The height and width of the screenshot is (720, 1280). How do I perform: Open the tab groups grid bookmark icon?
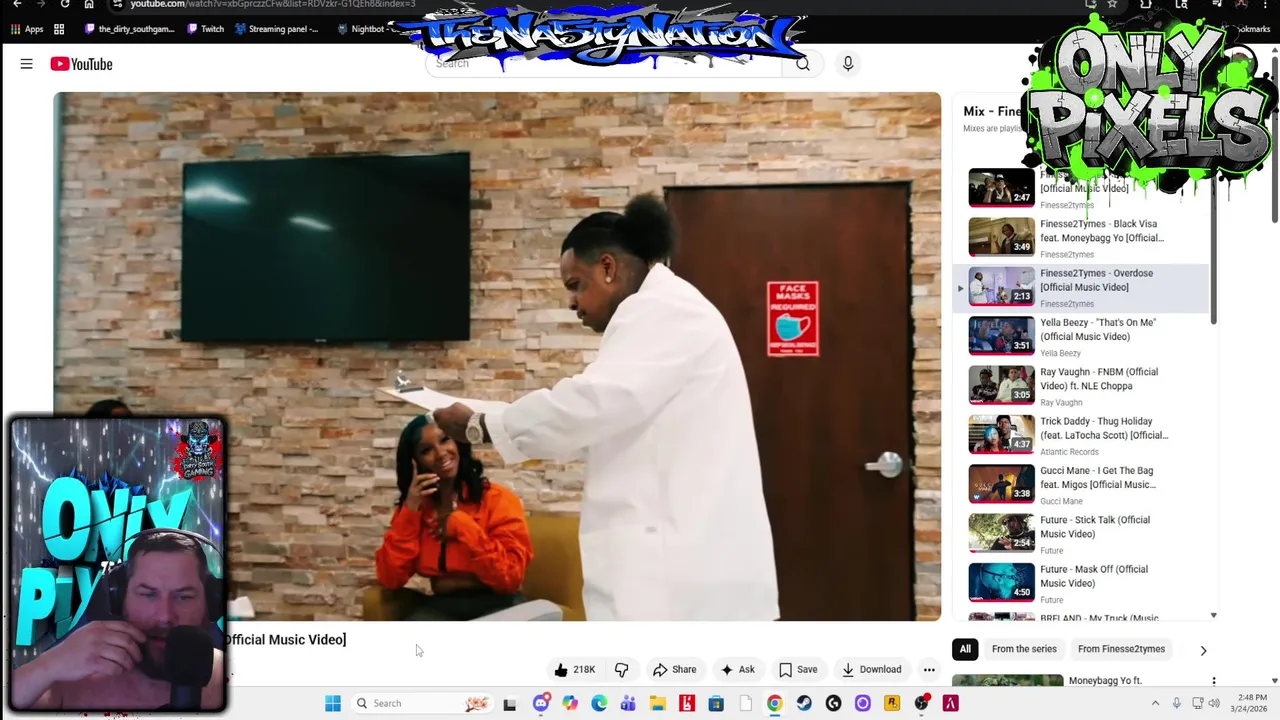point(59,29)
